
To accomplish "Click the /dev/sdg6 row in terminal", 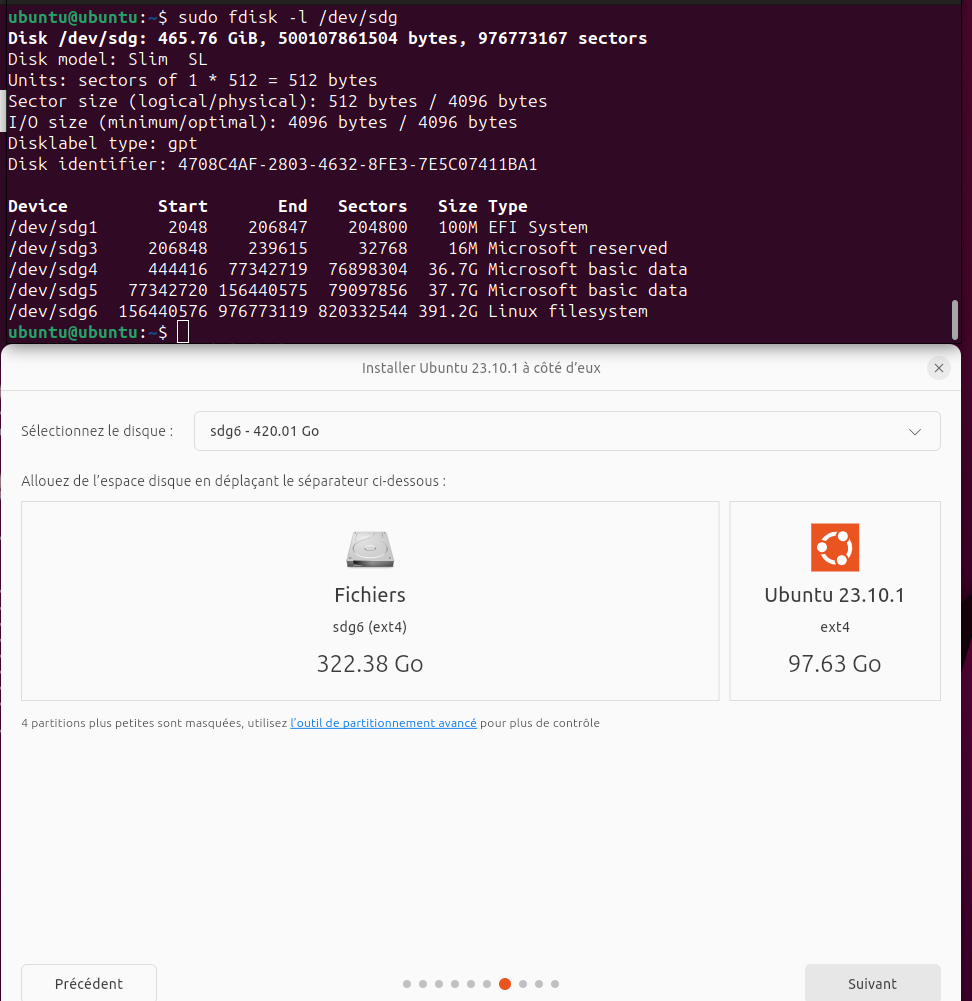I will pos(328,311).
